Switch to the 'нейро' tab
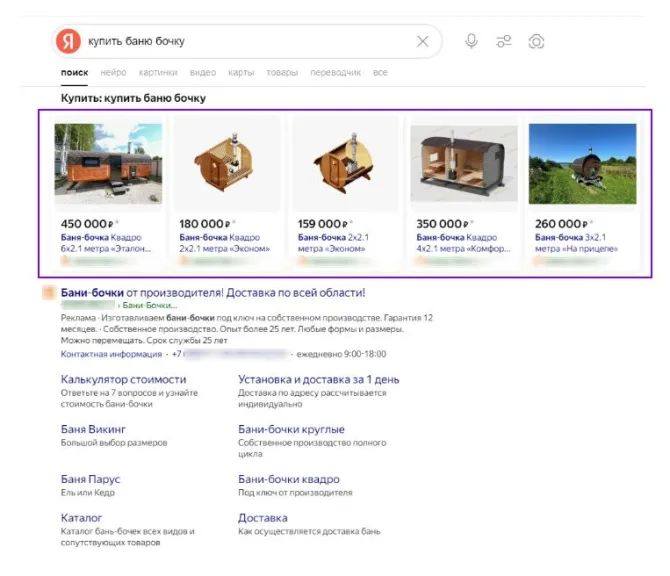This screenshot has height=576, width=670. tap(113, 73)
